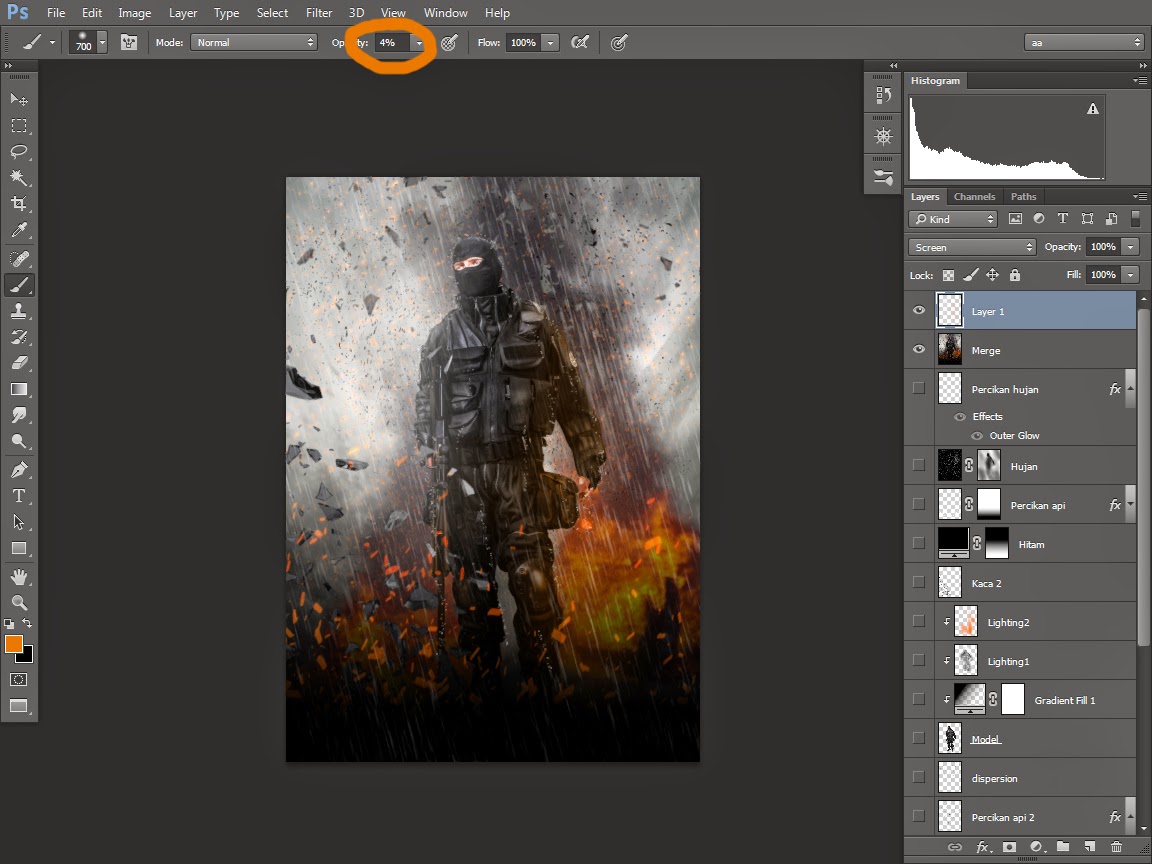Image resolution: width=1152 pixels, height=864 pixels.
Task: Open the Filter menu
Action: tap(319, 13)
